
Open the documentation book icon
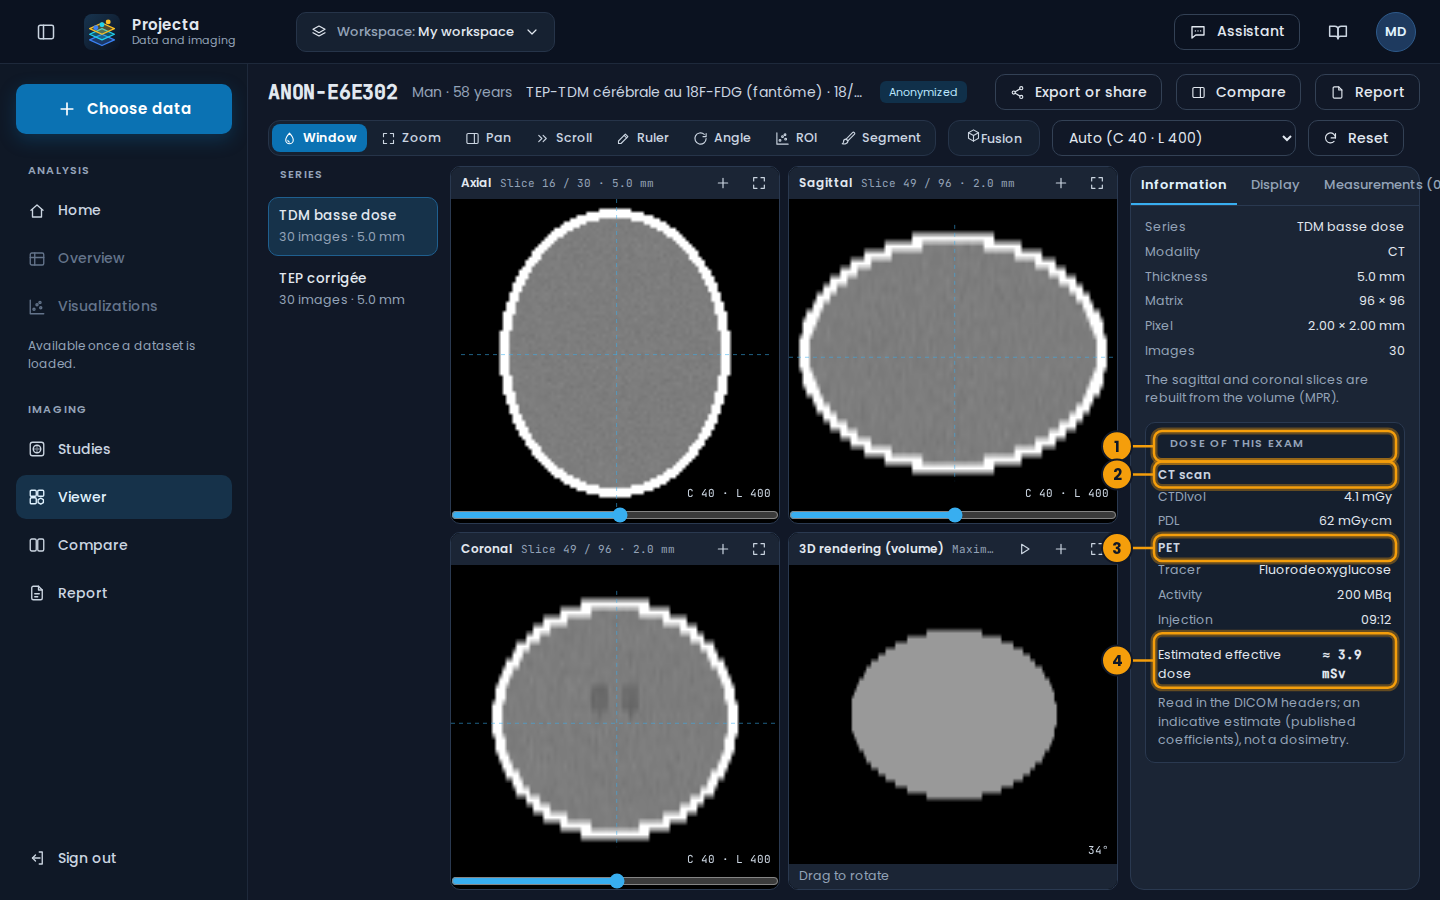click(1338, 32)
